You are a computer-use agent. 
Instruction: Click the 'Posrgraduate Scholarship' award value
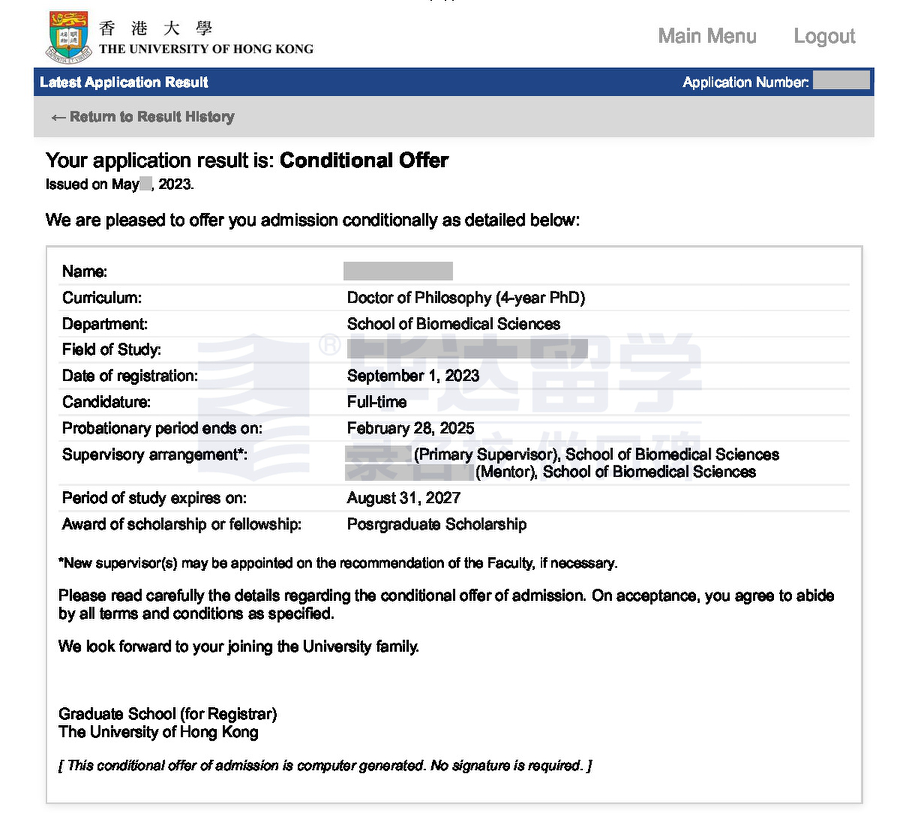click(x=437, y=524)
